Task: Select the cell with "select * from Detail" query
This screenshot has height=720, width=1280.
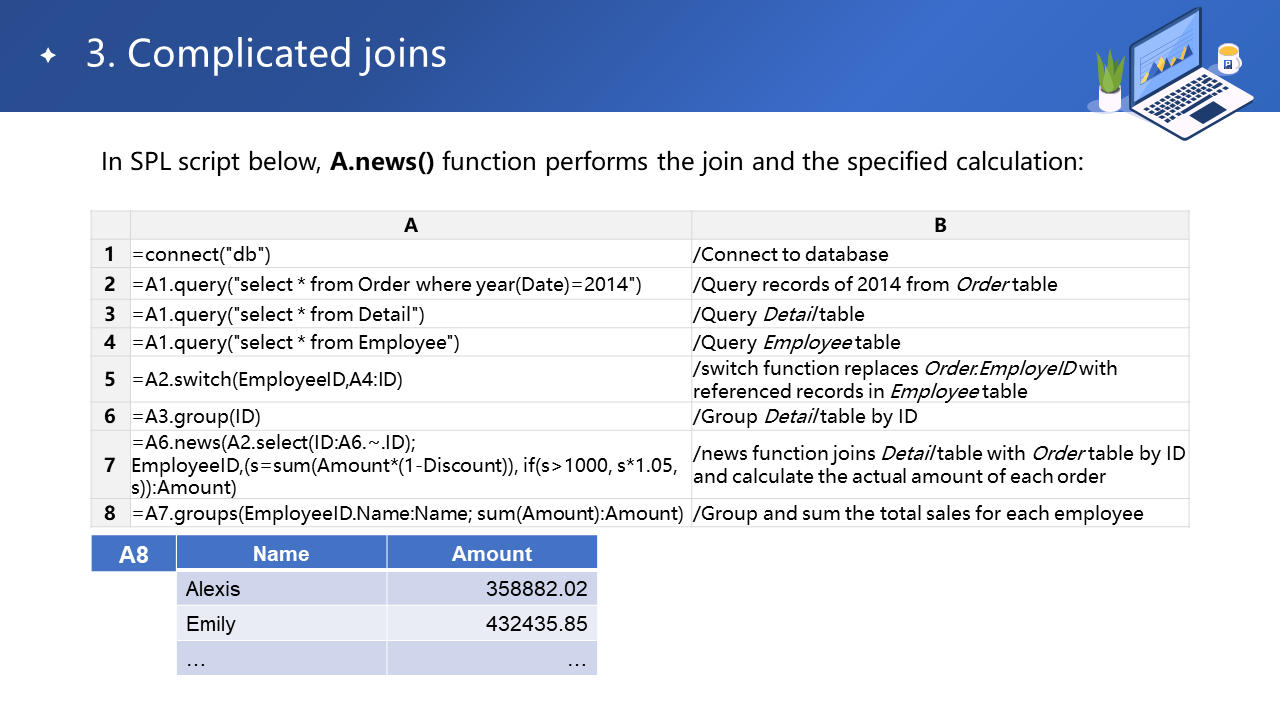Action: (x=410, y=314)
